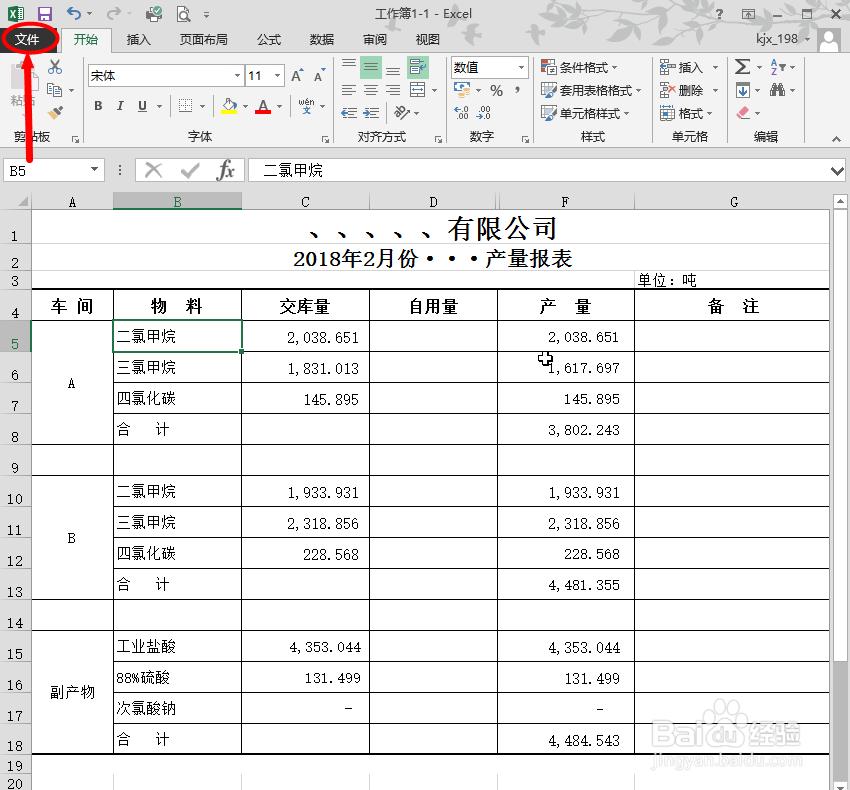
Task: Open text orientation options
Action: click(x=402, y=113)
